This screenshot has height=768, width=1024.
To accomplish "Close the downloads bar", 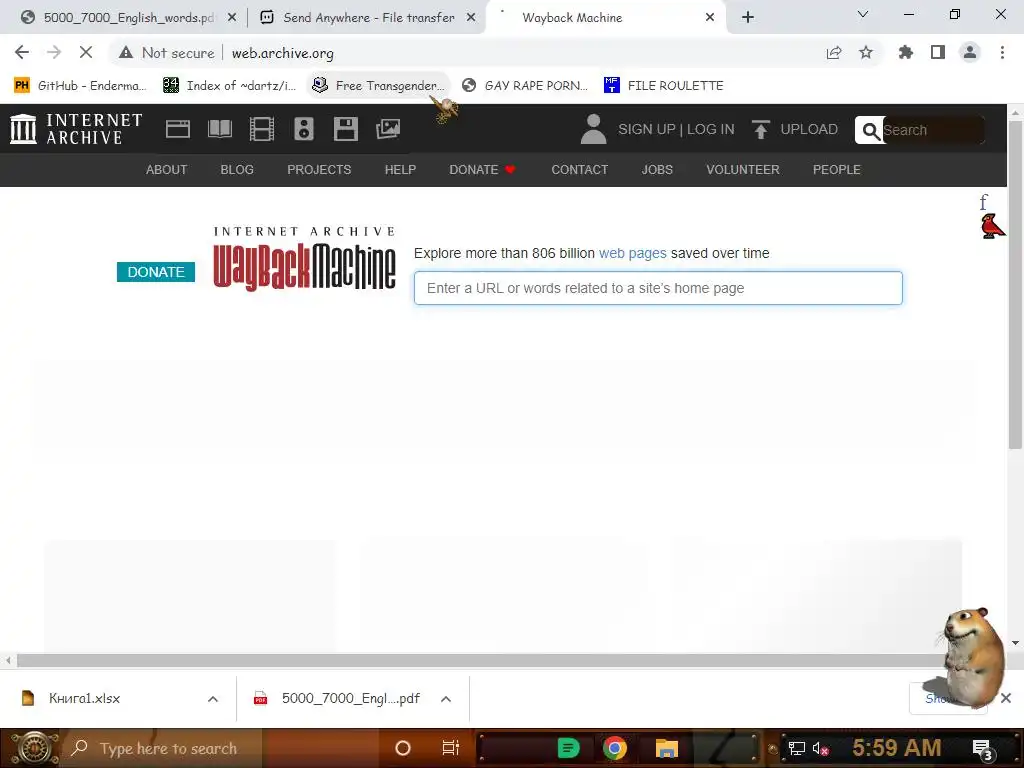I will [x=1006, y=698].
